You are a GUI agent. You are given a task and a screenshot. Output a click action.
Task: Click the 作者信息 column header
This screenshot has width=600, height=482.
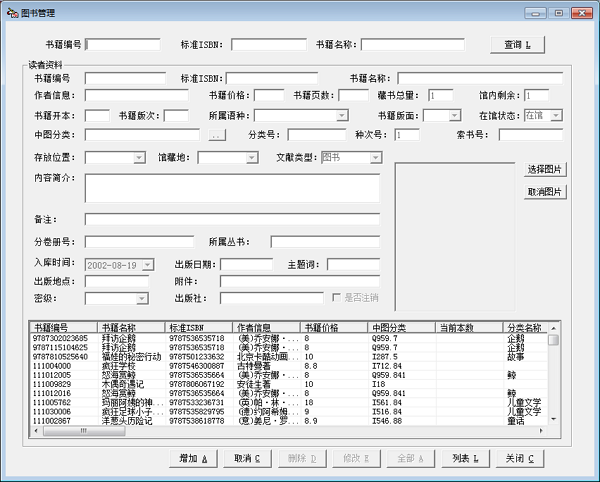coord(266,327)
